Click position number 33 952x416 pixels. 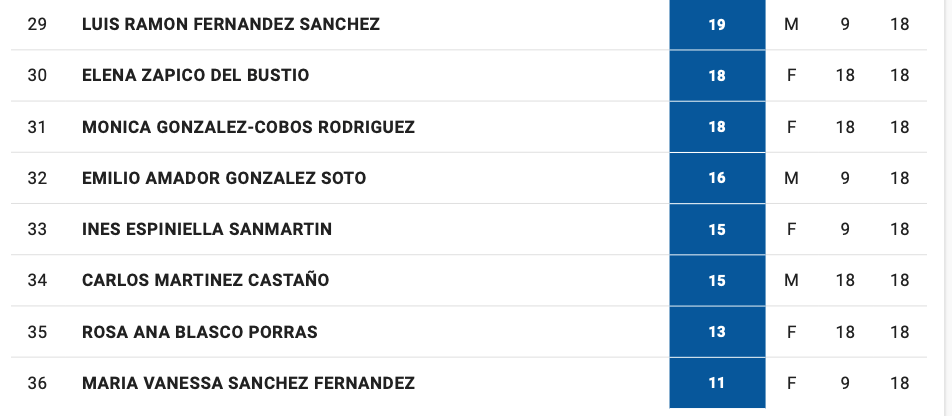pos(37,229)
